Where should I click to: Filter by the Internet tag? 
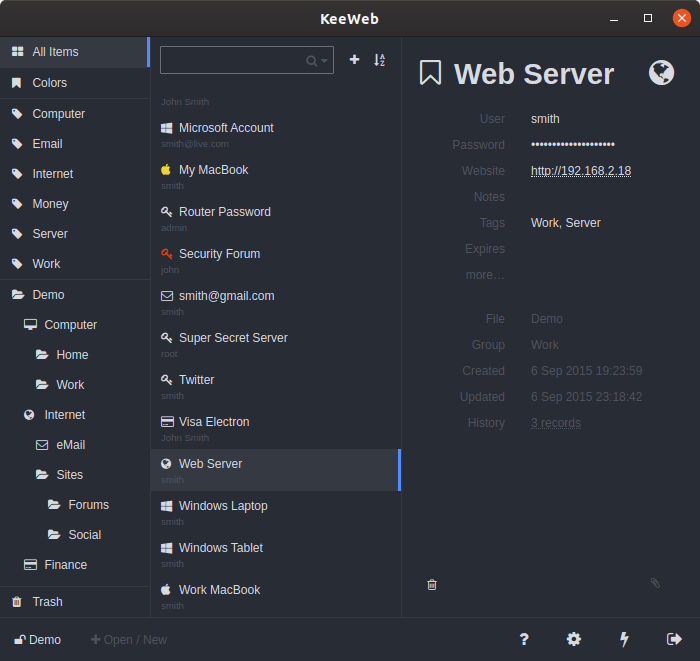(x=75, y=174)
